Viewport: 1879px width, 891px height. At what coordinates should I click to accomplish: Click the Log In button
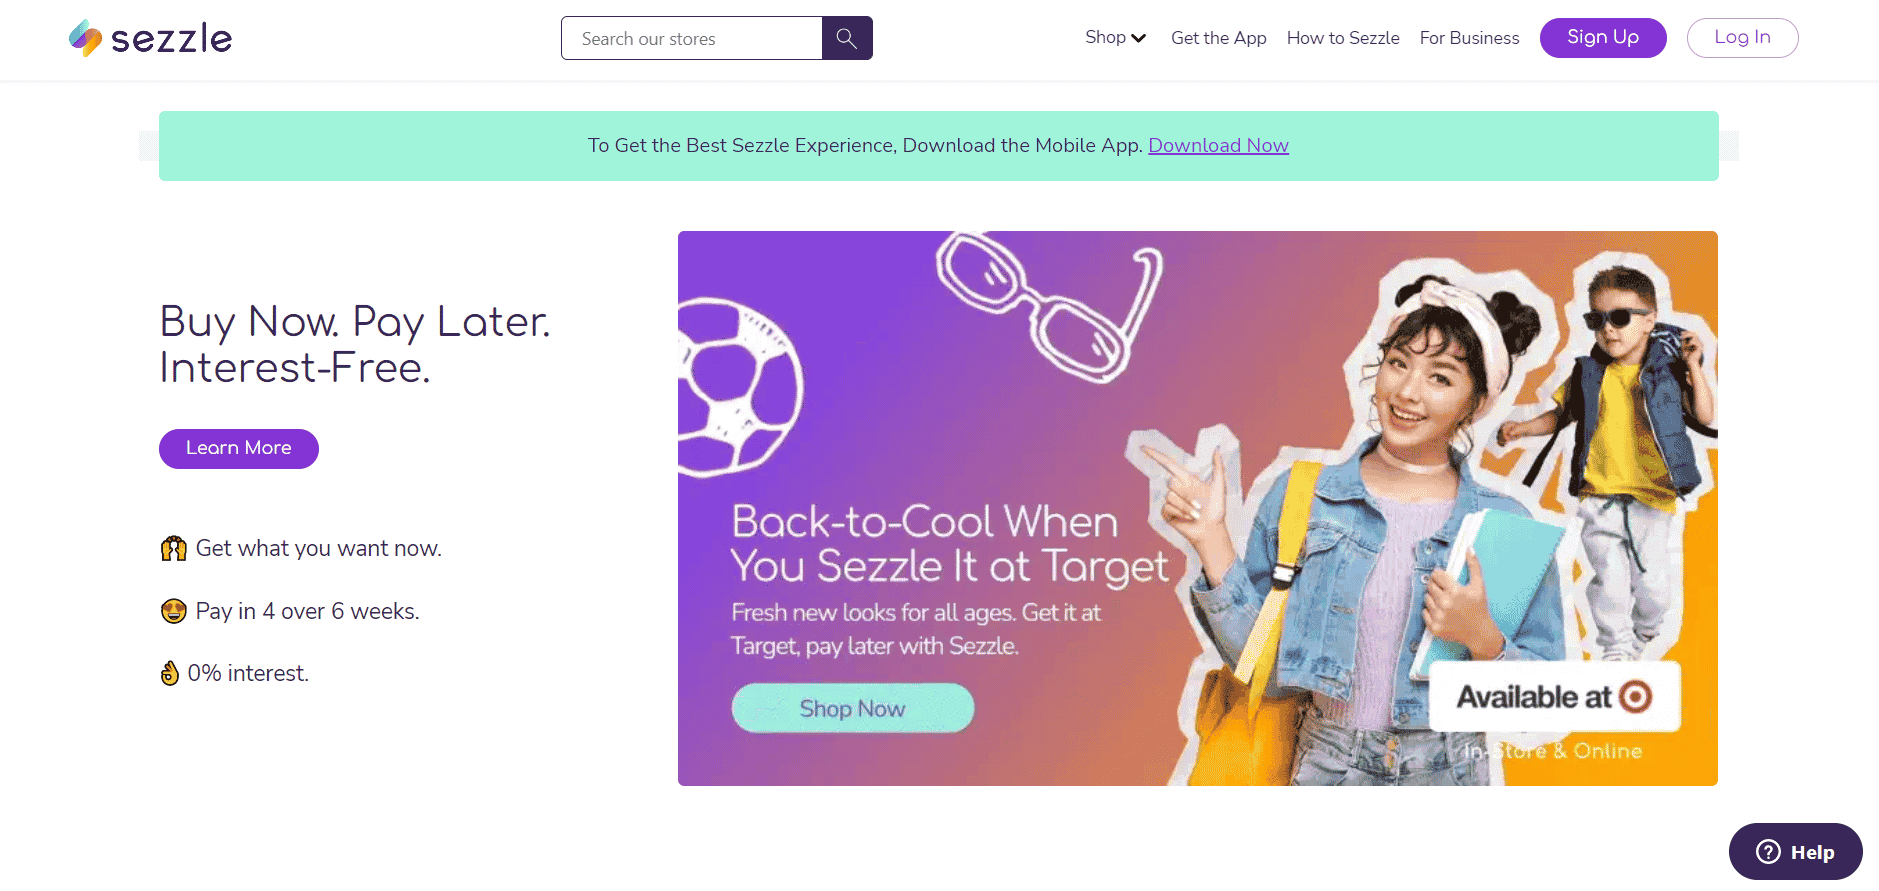tap(1742, 38)
